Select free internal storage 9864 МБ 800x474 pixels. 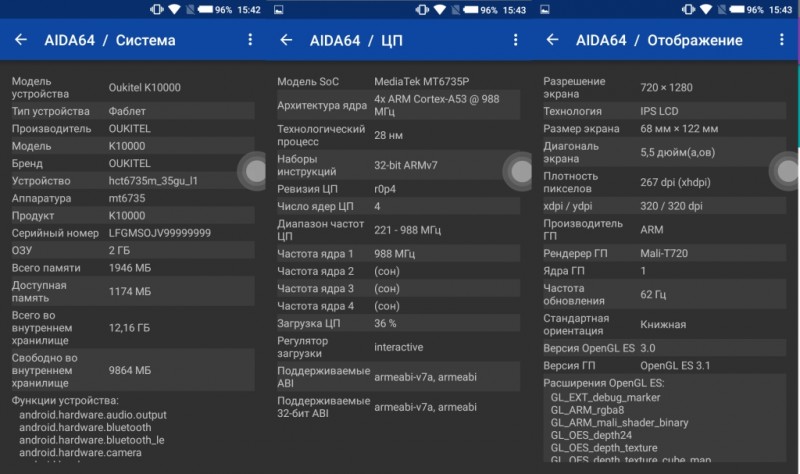[x=130, y=370]
